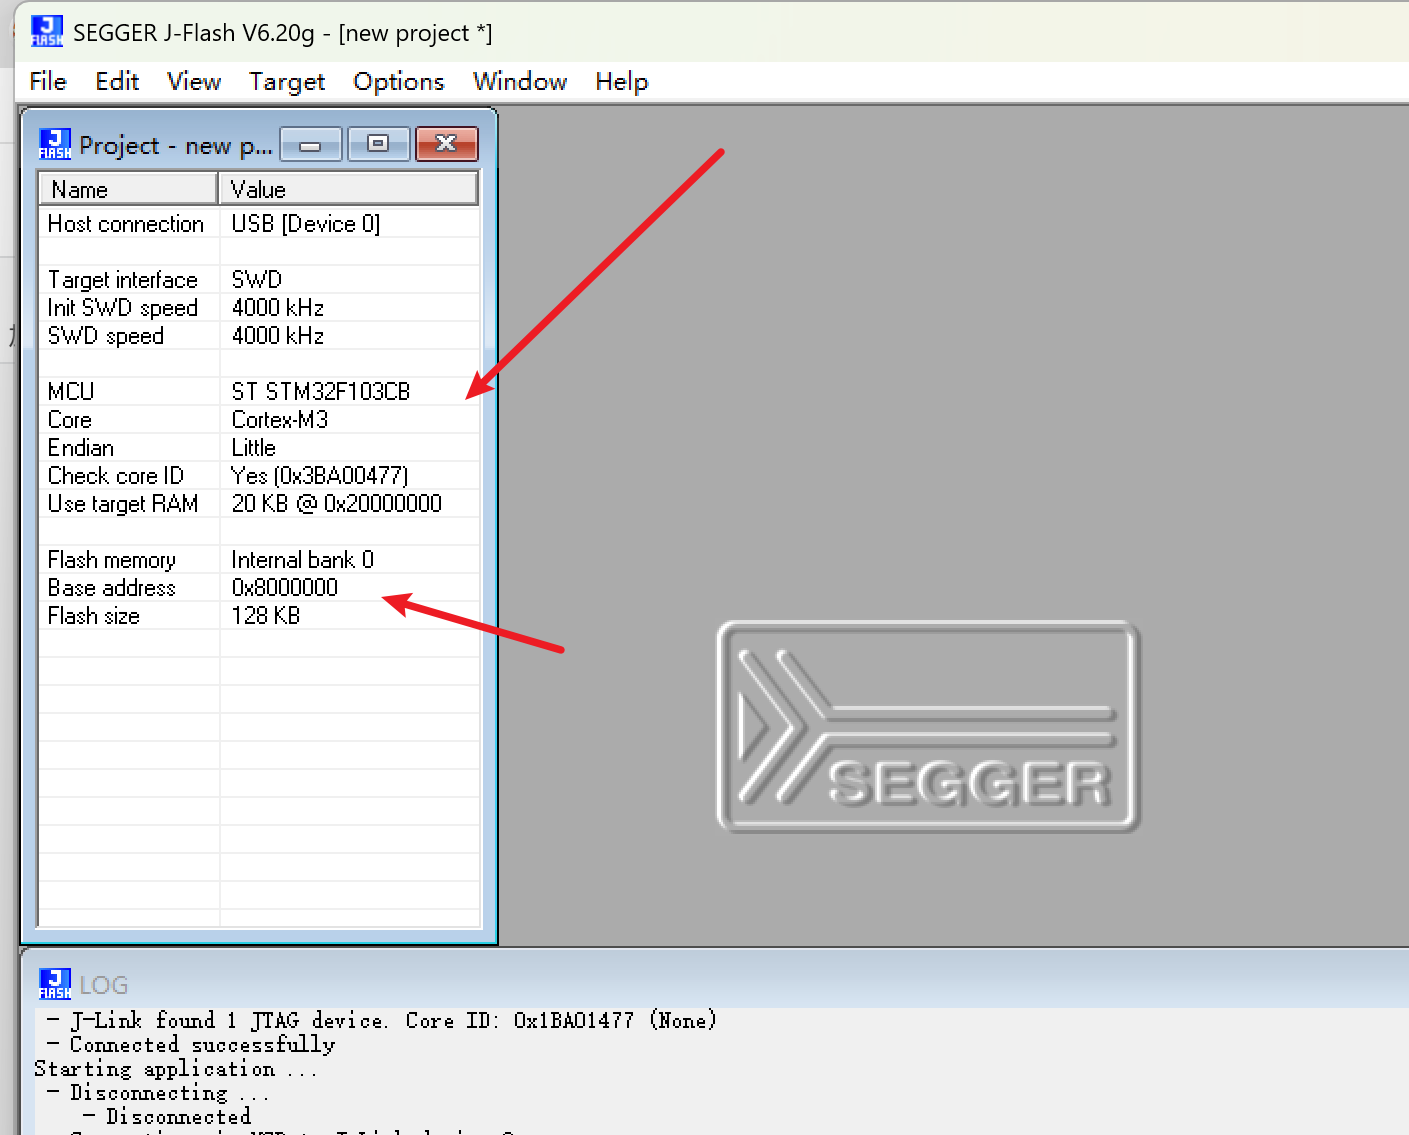Click the Init SWD speed 4000 kHz value
The width and height of the screenshot is (1409, 1135).
(x=278, y=308)
